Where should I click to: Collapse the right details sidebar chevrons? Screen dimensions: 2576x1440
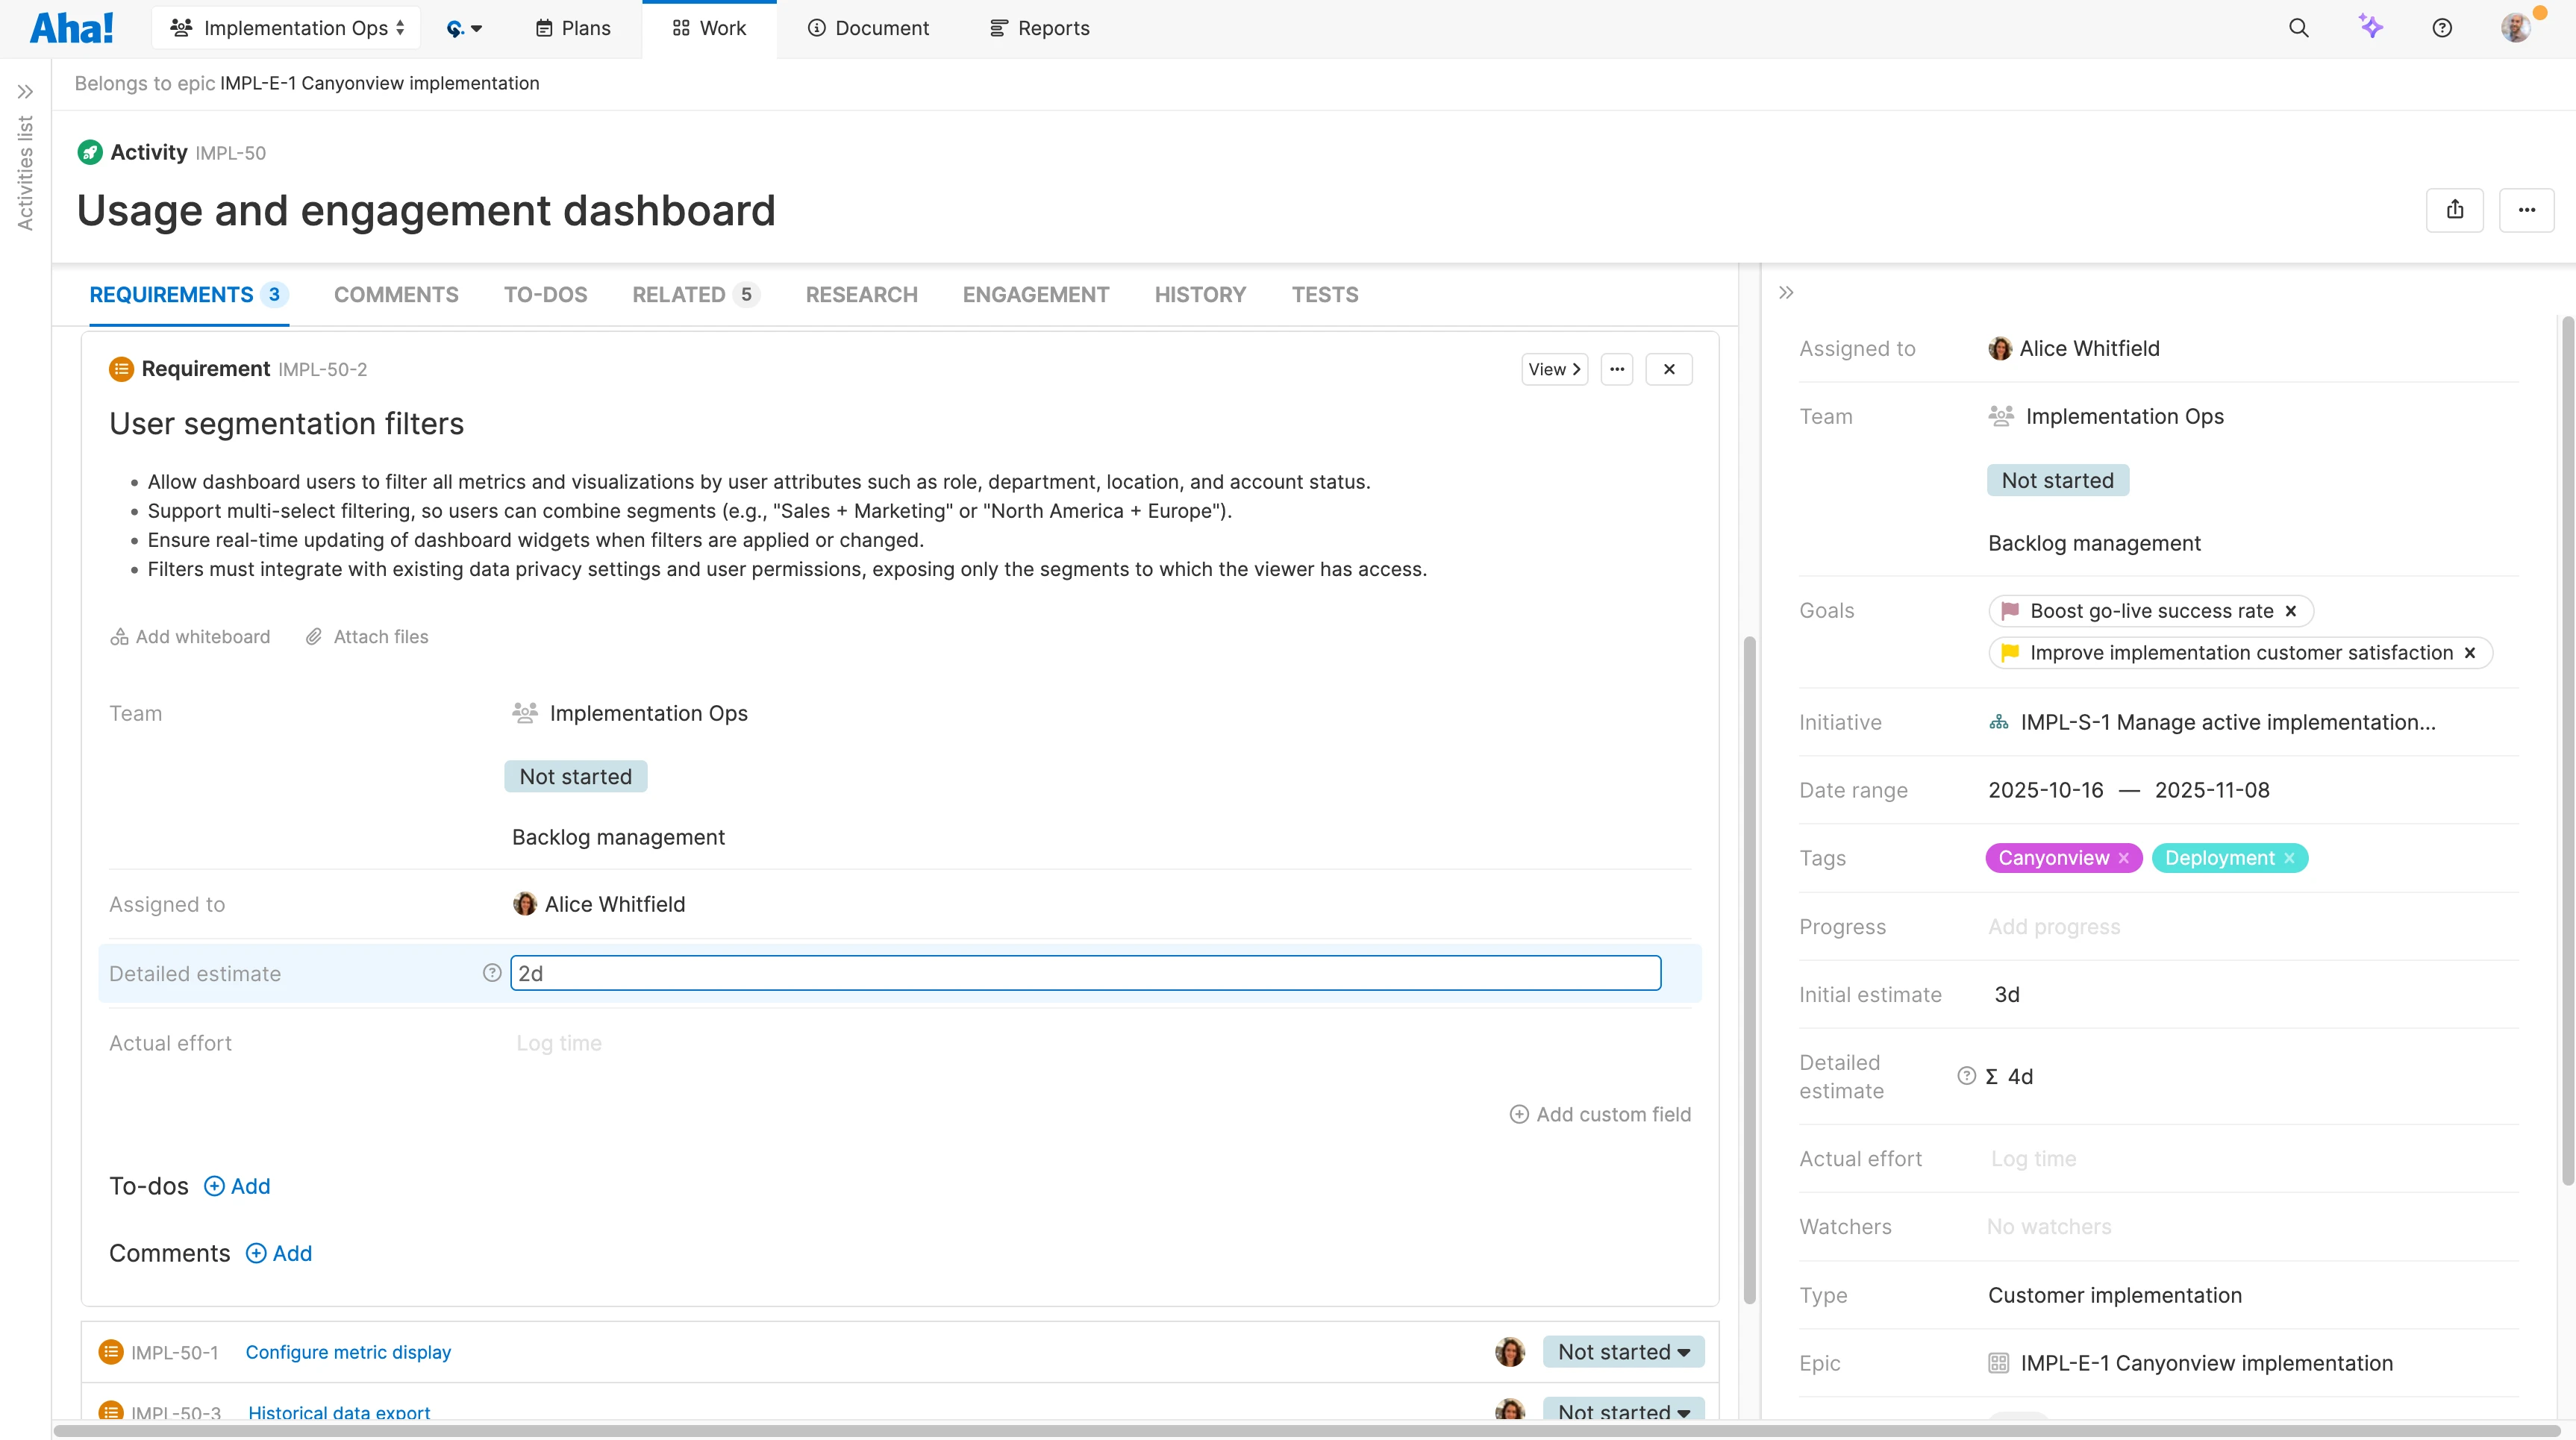[1786, 293]
